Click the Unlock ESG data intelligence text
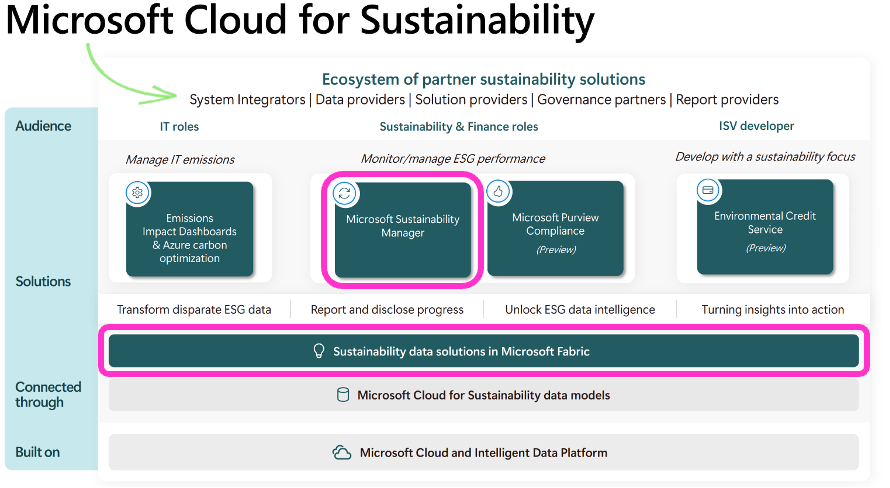Image resolution: width=890 pixels, height=488 pixels. 580,310
